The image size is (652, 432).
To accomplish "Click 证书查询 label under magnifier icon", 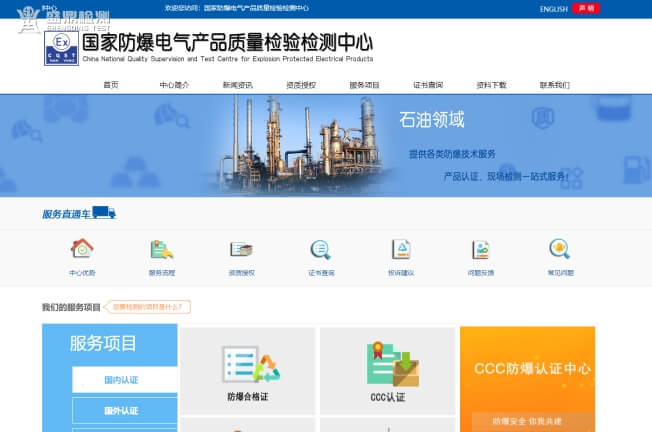I will (321, 273).
